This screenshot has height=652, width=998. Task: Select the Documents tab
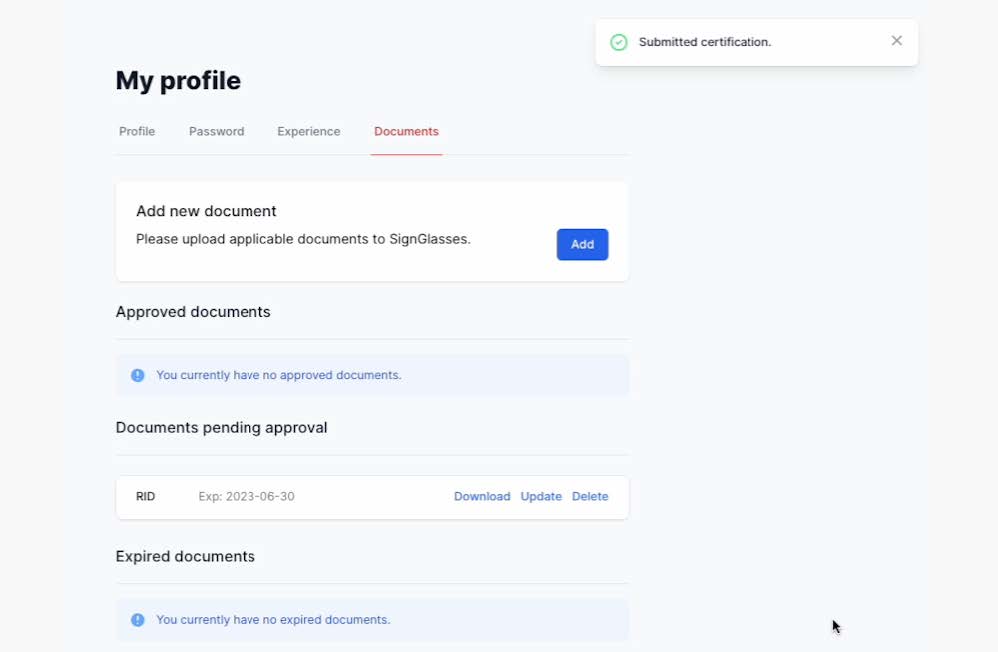(406, 131)
